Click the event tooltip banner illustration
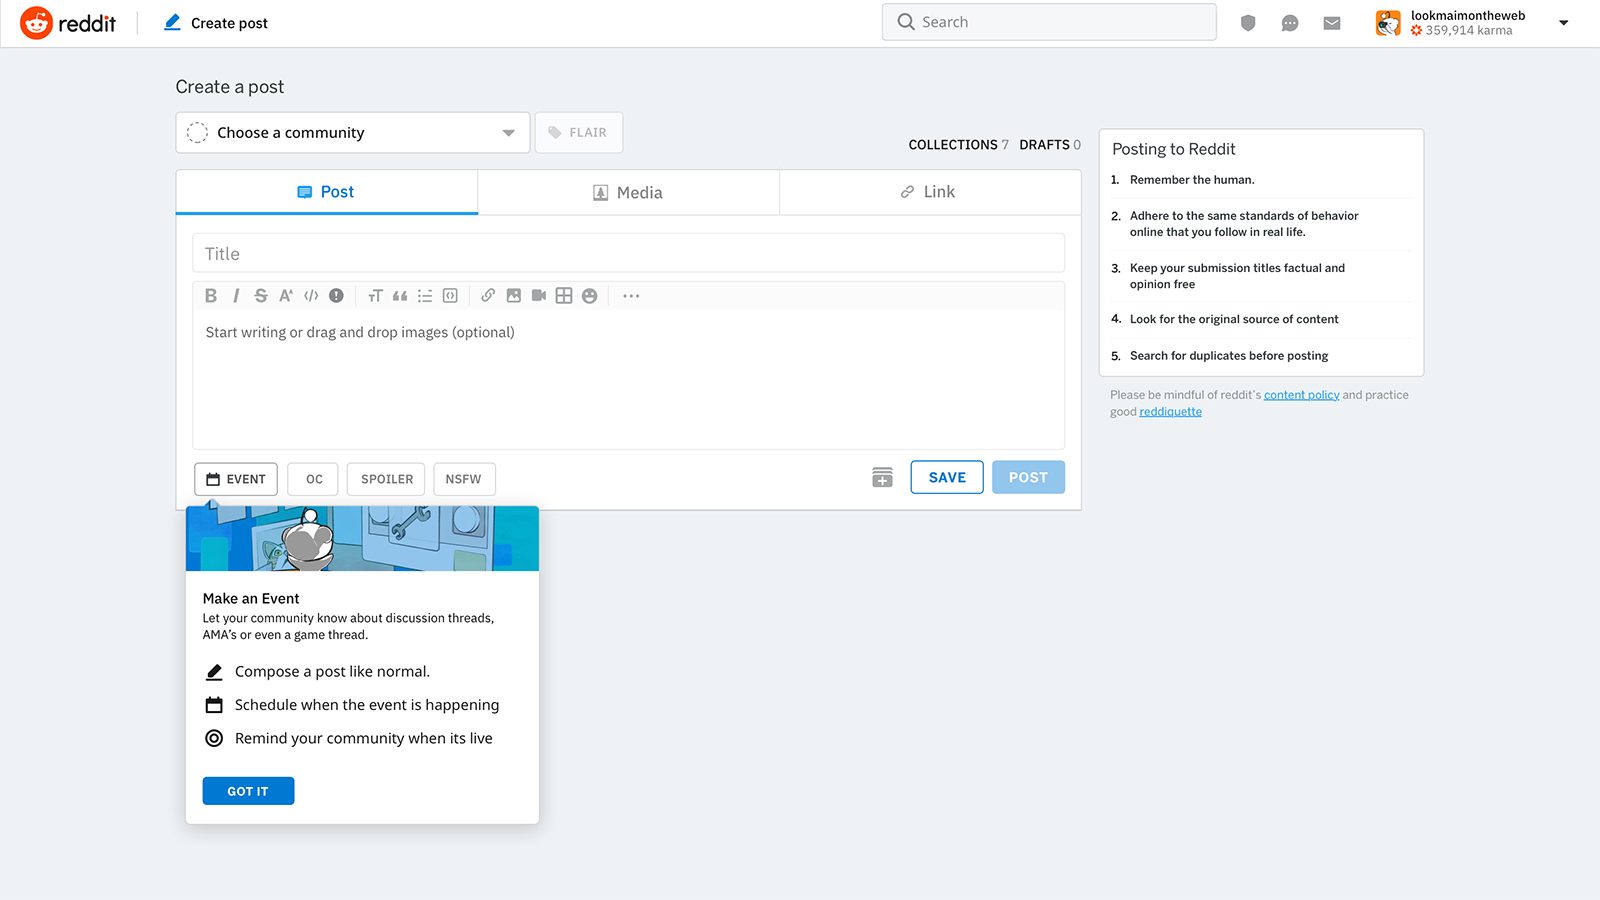The height and width of the screenshot is (900, 1600). tap(362, 538)
